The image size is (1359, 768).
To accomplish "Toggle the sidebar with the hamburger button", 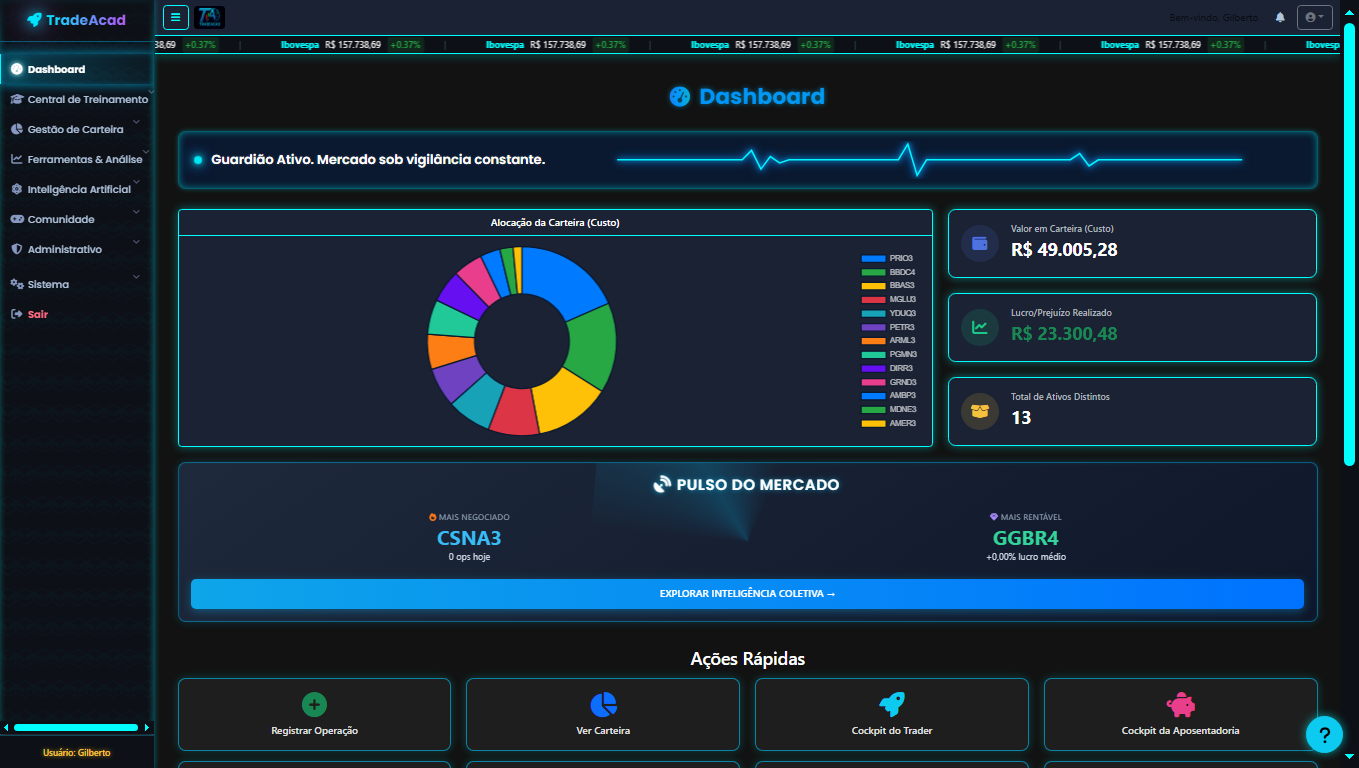I will [x=175, y=16].
